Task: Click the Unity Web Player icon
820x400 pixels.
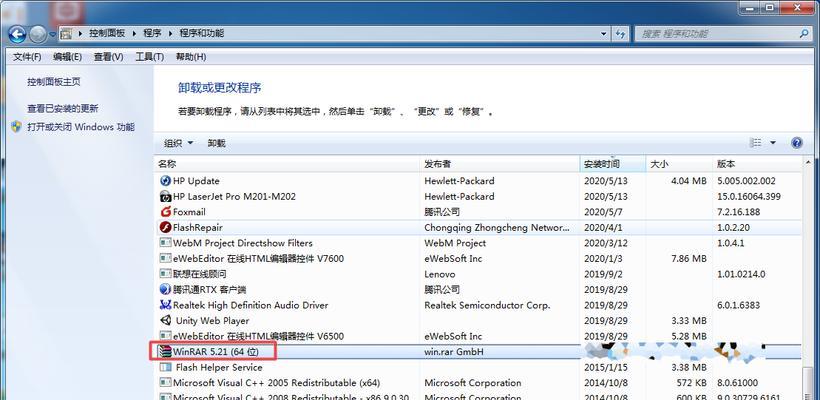Action: point(165,320)
